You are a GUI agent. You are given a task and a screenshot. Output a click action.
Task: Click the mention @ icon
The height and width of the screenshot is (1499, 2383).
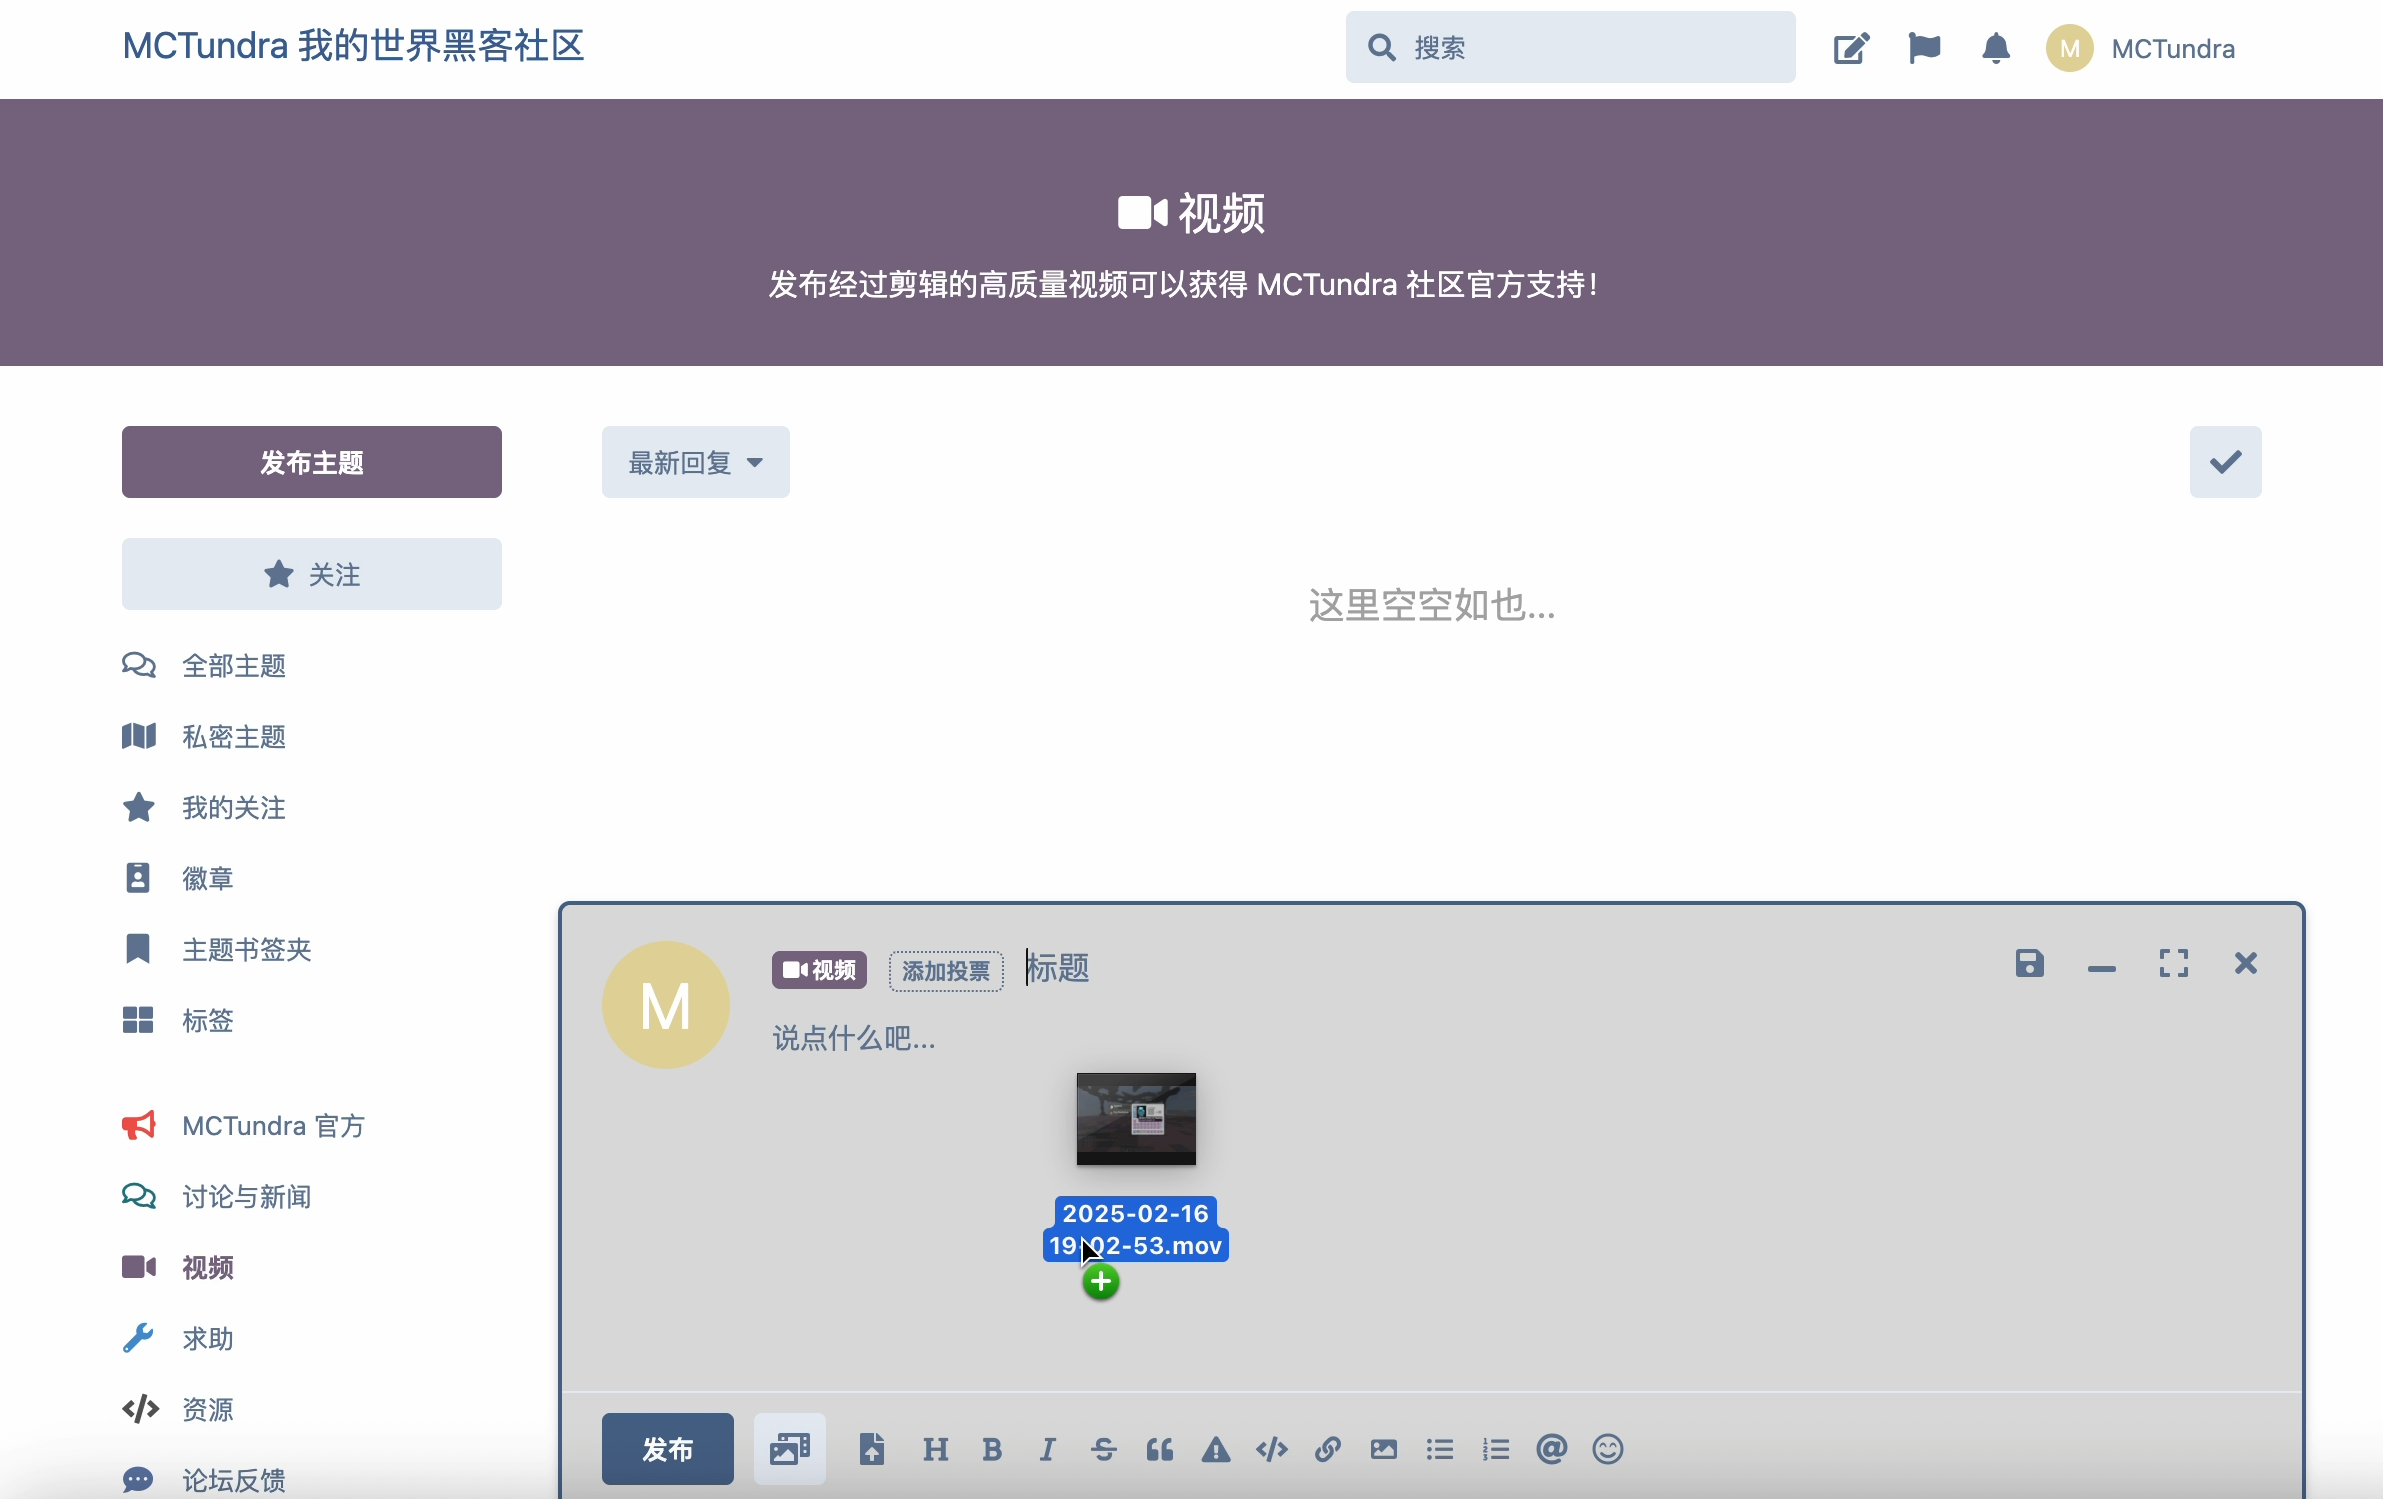[1551, 1449]
